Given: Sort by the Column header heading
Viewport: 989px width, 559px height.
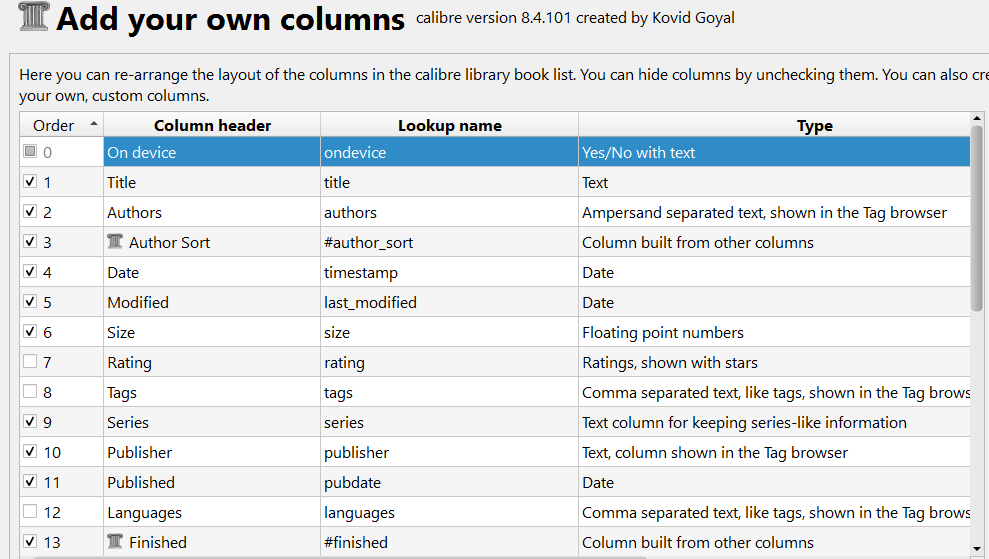Looking at the screenshot, I should coord(212,125).
